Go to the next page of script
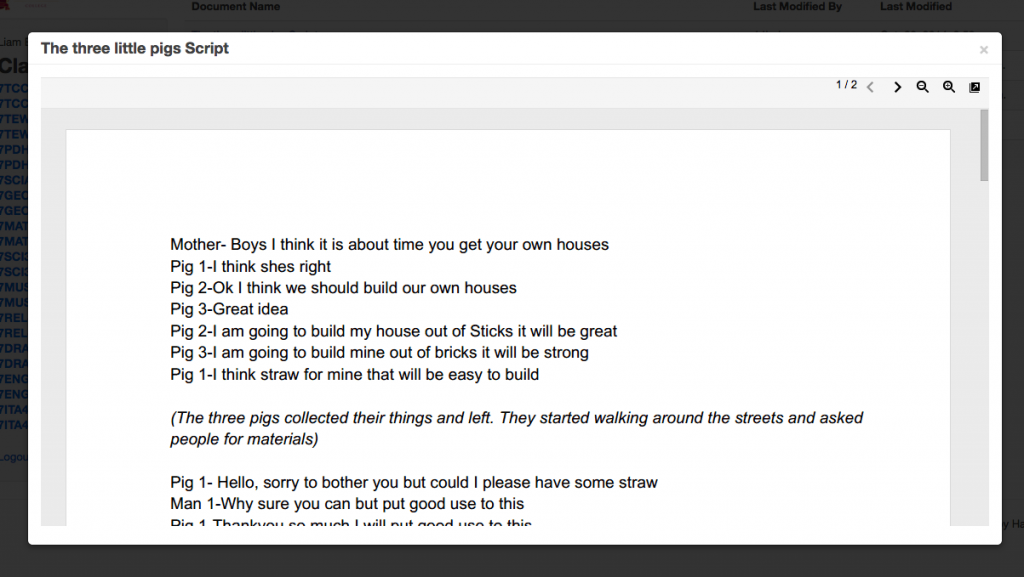The height and width of the screenshot is (577, 1024). [897, 87]
